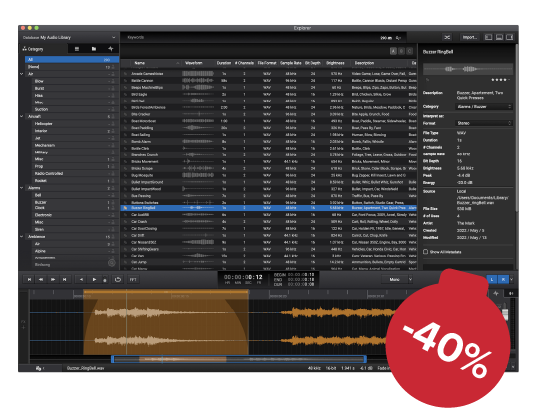Image resolution: width=536 pixels, height=412 pixels.
Task: Click the play reverse button
Action: click(x=81, y=279)
